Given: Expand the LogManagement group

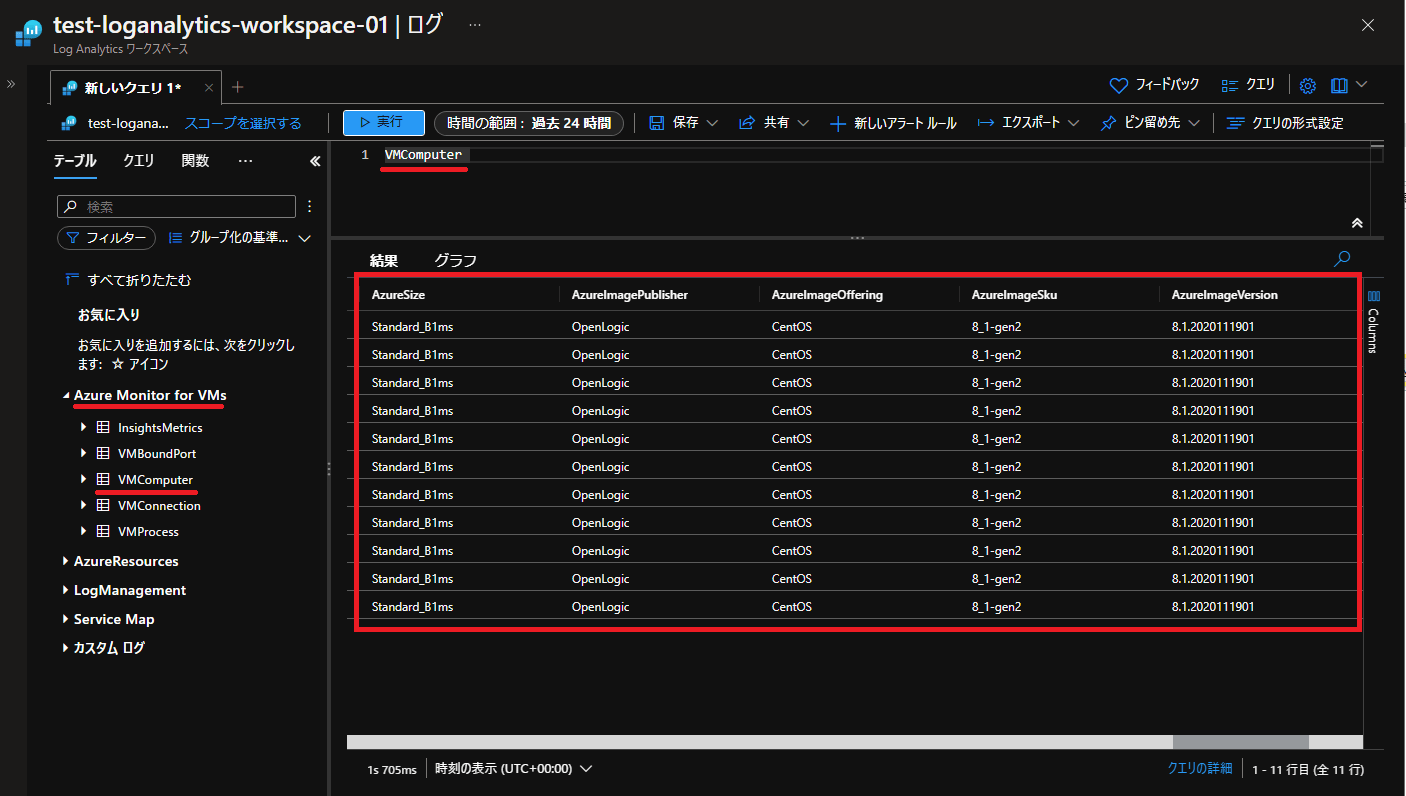Looking at the screenshot, I should tap(66, 590).
